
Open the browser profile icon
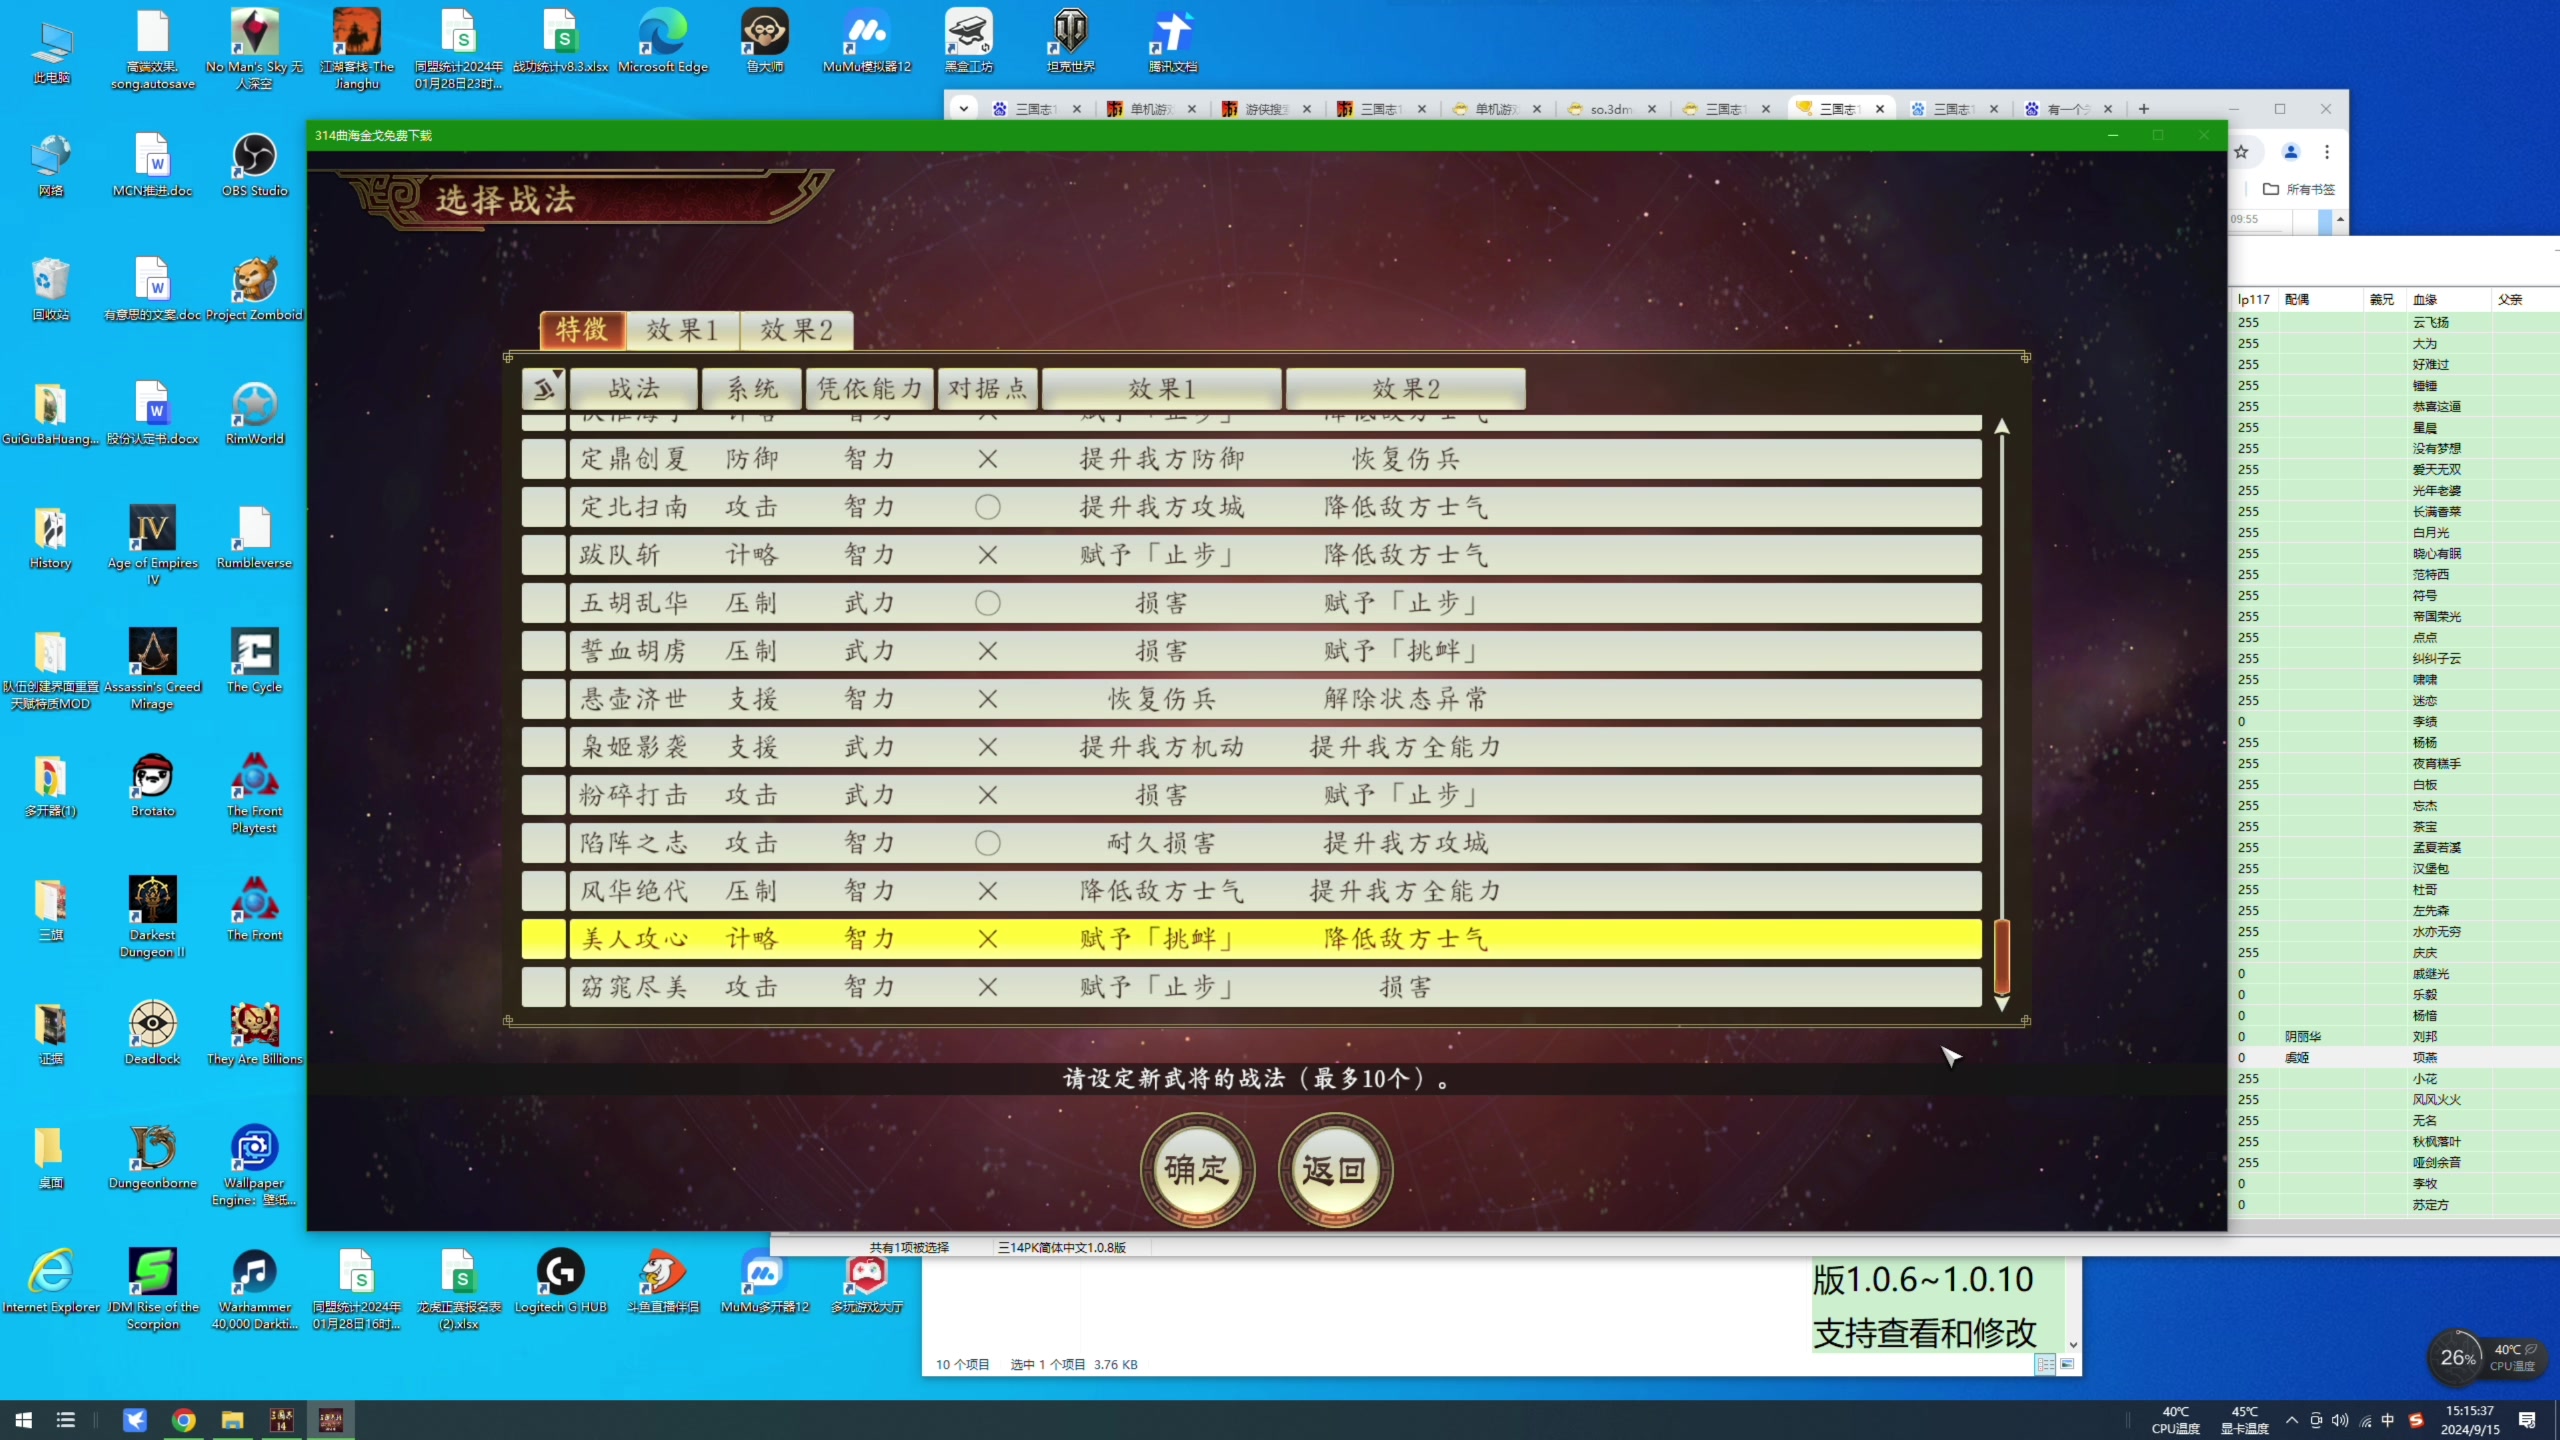[2290, 152]
